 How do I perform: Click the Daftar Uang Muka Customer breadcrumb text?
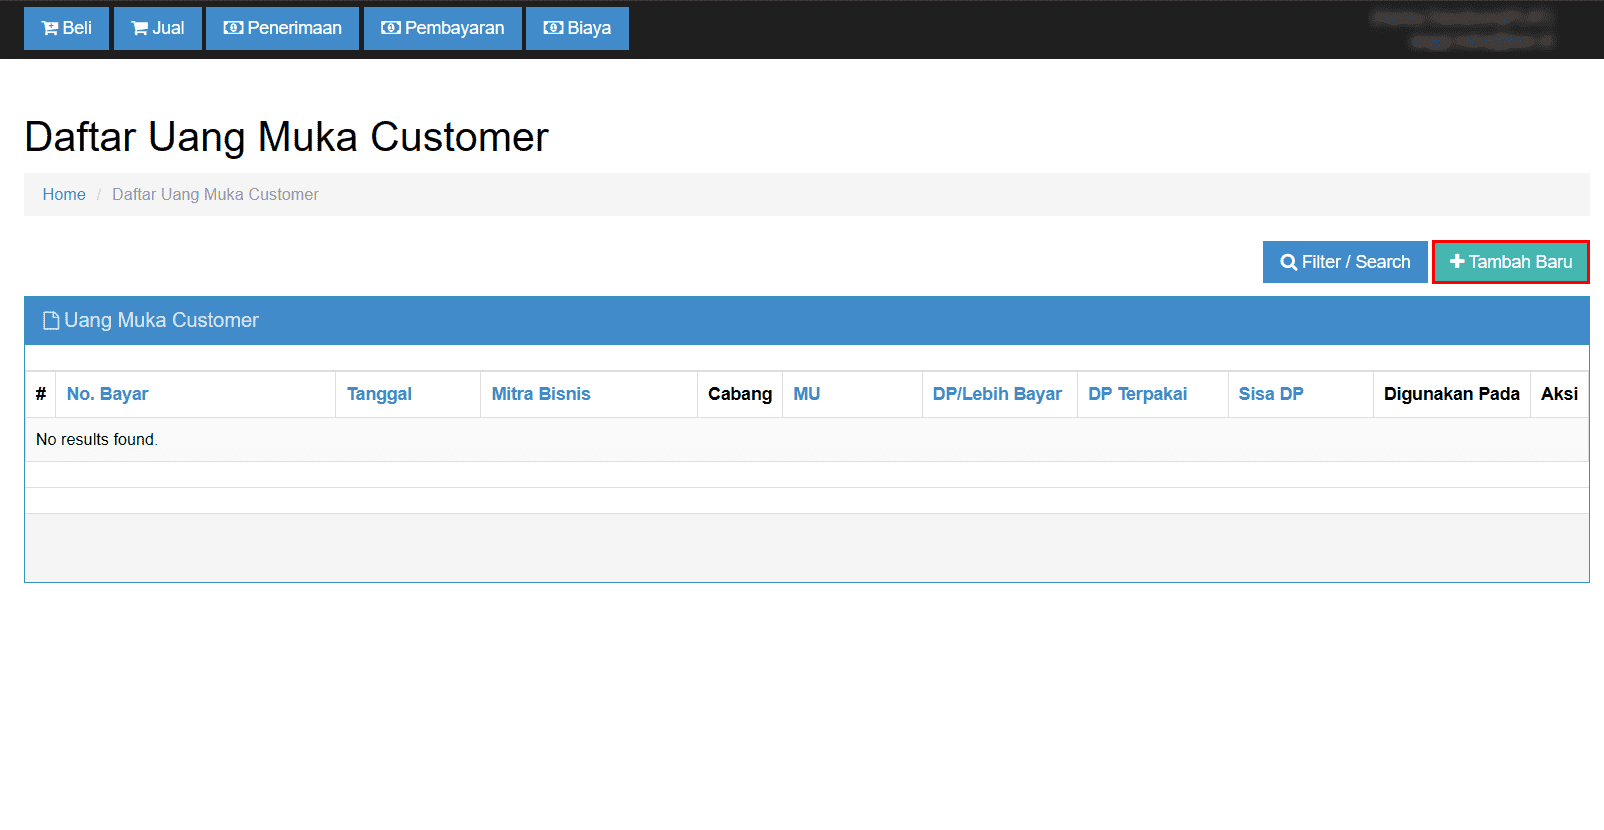[x=215, y=194]
